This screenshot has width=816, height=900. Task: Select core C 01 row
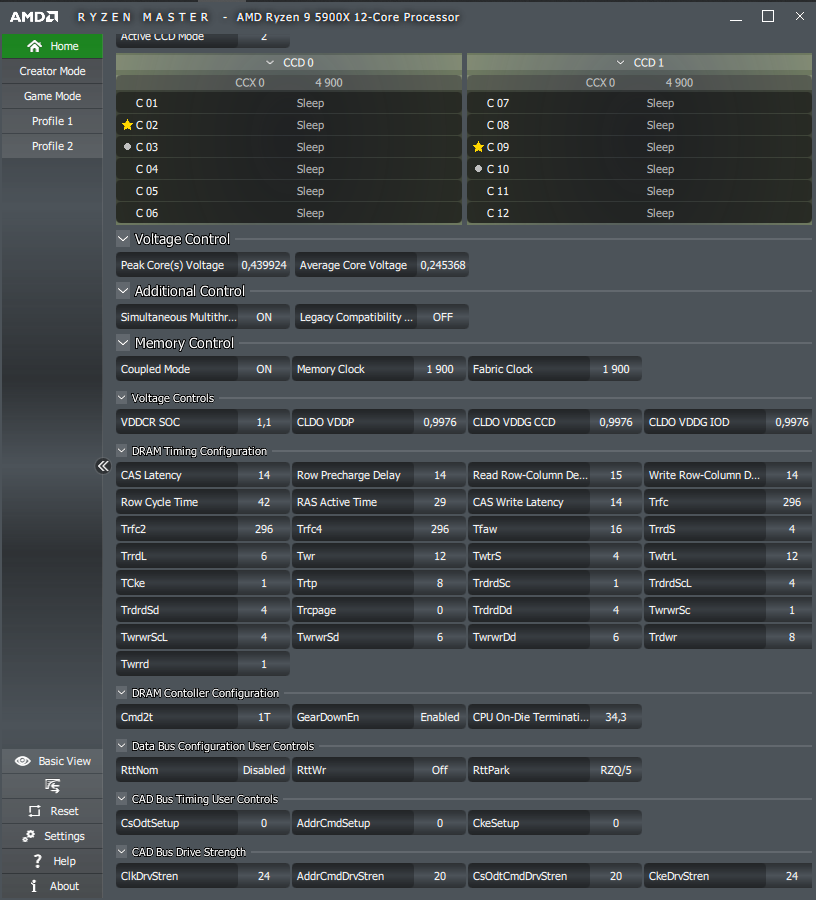click(x=289, y=103)
